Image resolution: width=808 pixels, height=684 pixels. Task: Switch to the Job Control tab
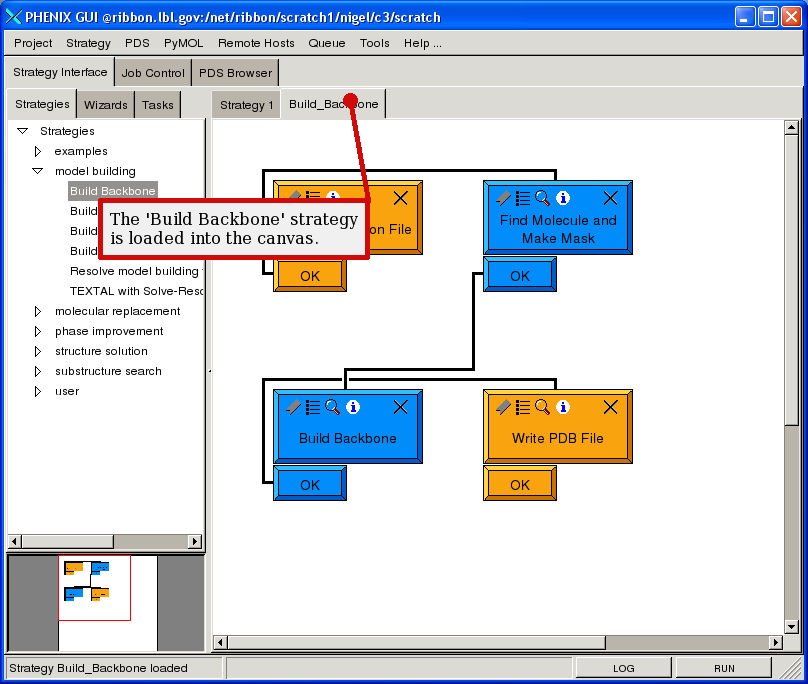(152, 73)
